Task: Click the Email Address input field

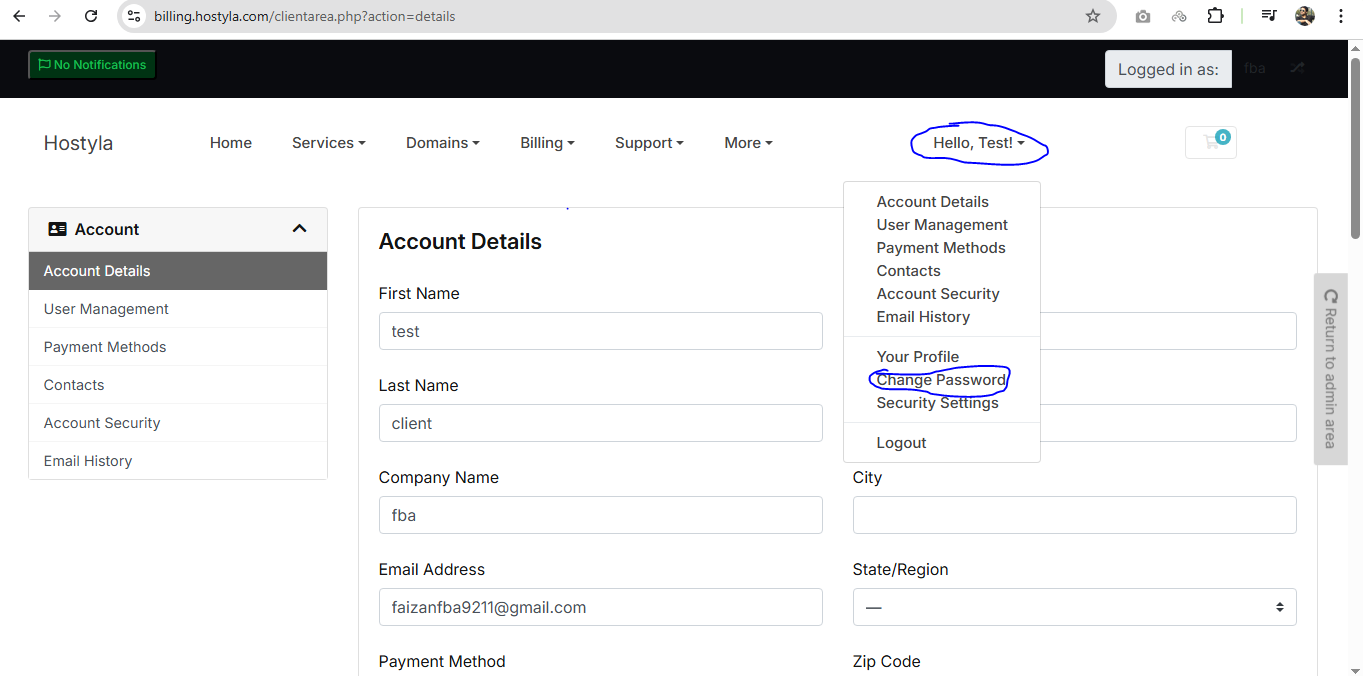Action: [600, 607]
